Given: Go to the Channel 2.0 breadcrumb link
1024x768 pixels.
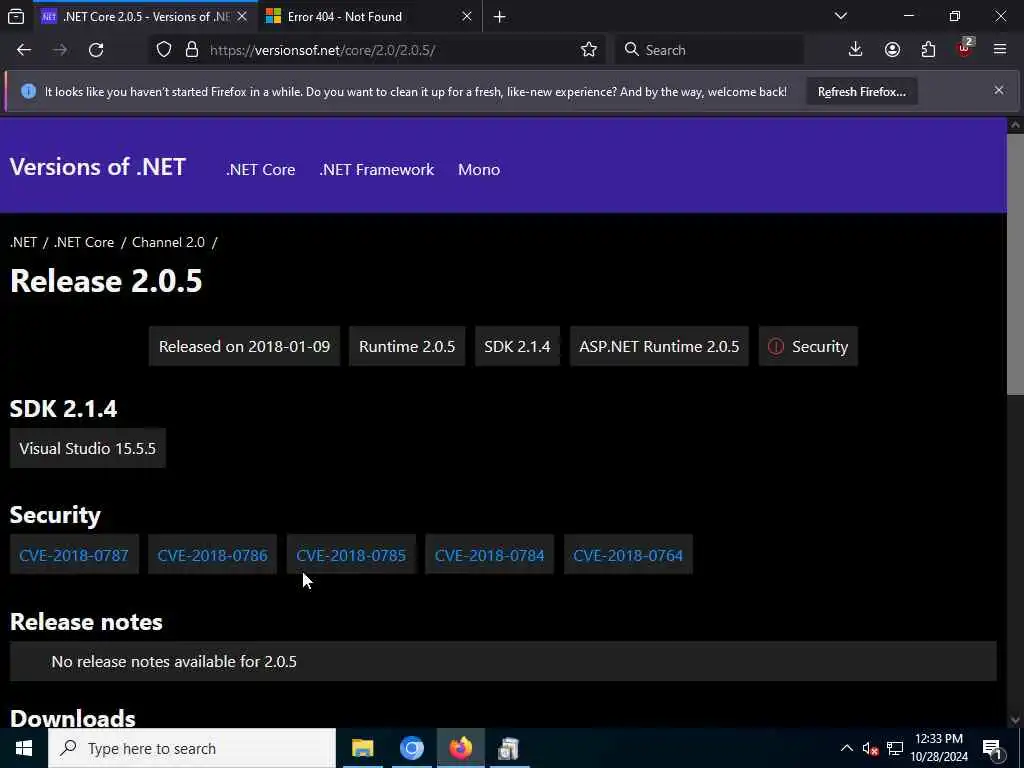Looking at the screenshot, I should click(168, 242).
